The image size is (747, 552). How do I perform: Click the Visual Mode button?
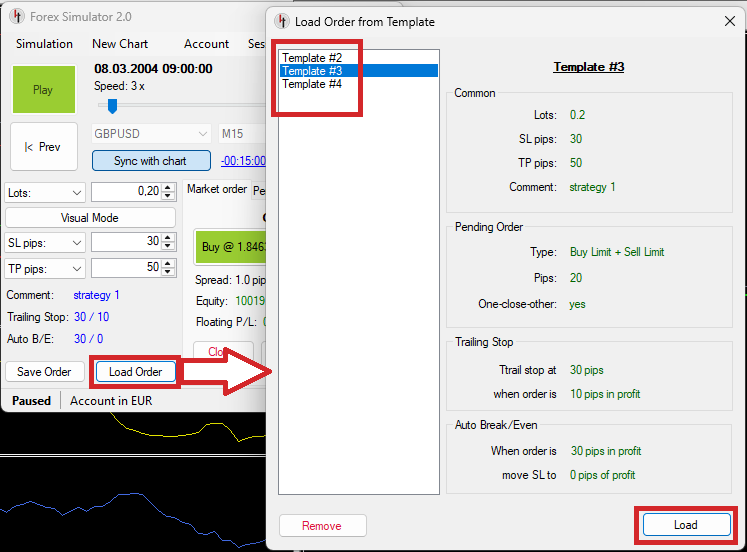point(90,218)
